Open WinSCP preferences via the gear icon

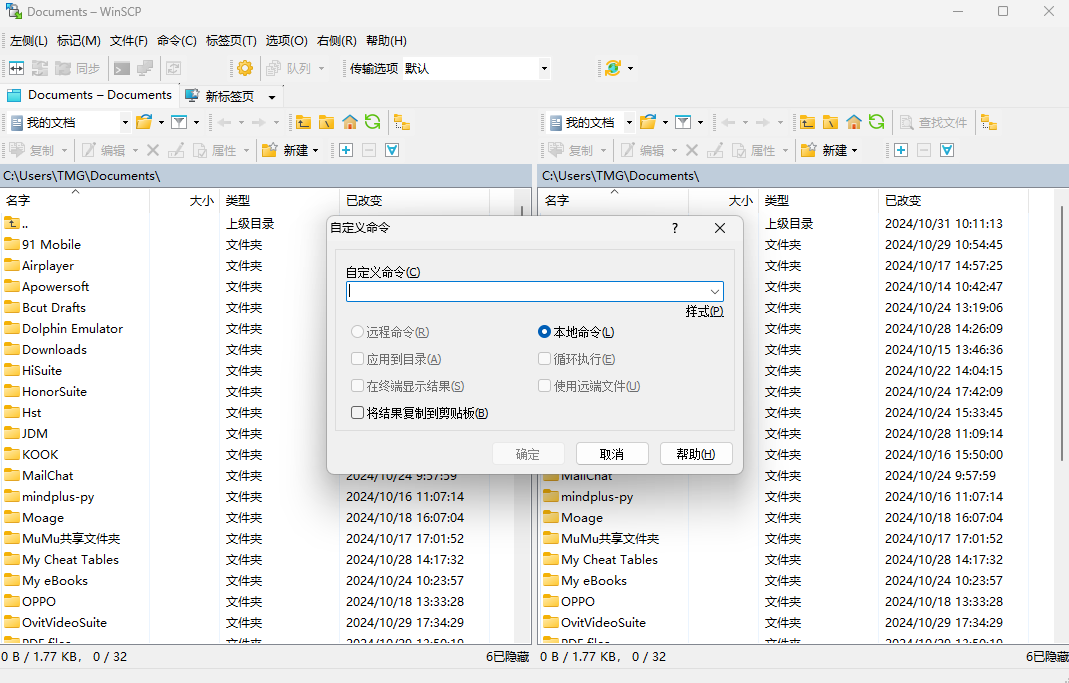pos(243,68)
